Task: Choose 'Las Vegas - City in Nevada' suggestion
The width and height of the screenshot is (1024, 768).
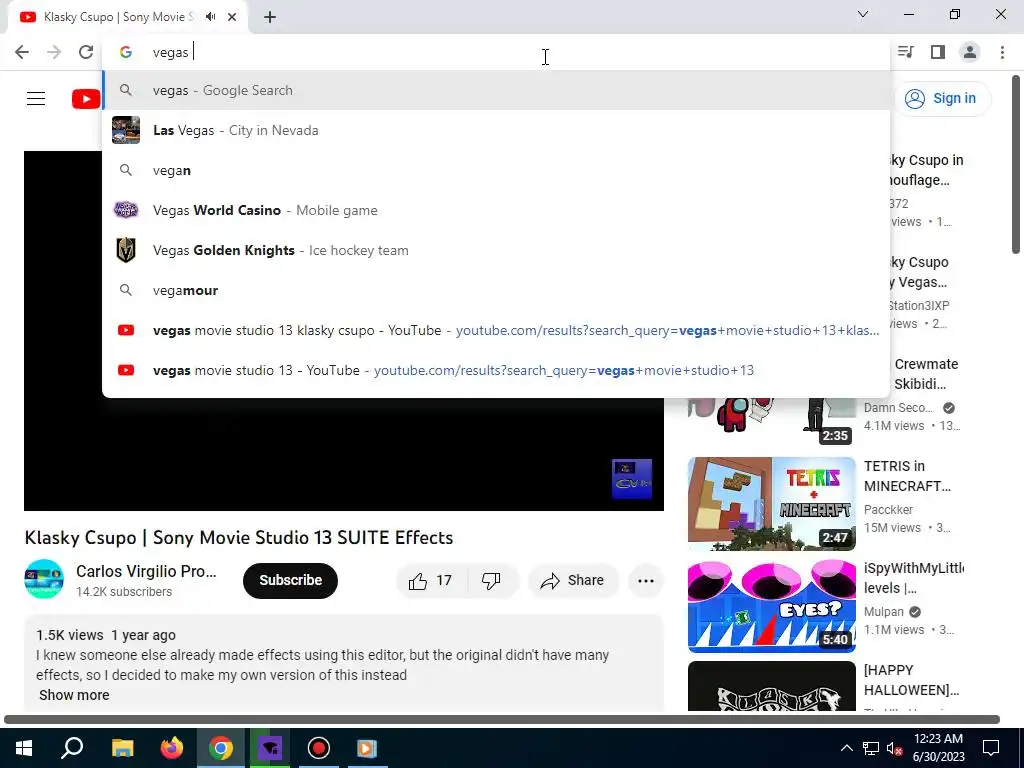Action: tap(496, 130)
